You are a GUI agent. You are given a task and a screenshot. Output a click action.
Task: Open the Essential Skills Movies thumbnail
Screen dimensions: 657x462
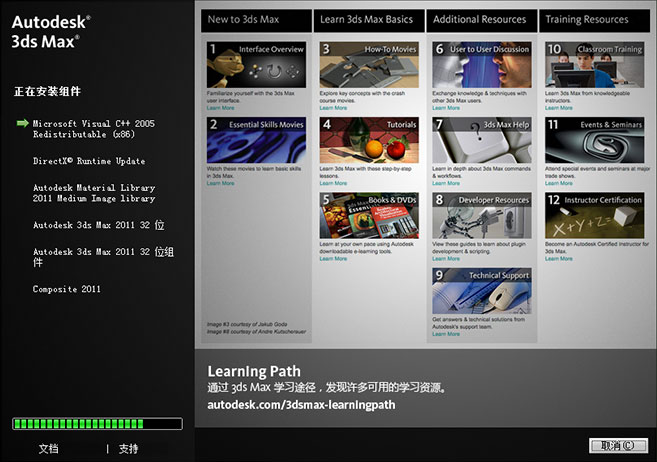256,140
